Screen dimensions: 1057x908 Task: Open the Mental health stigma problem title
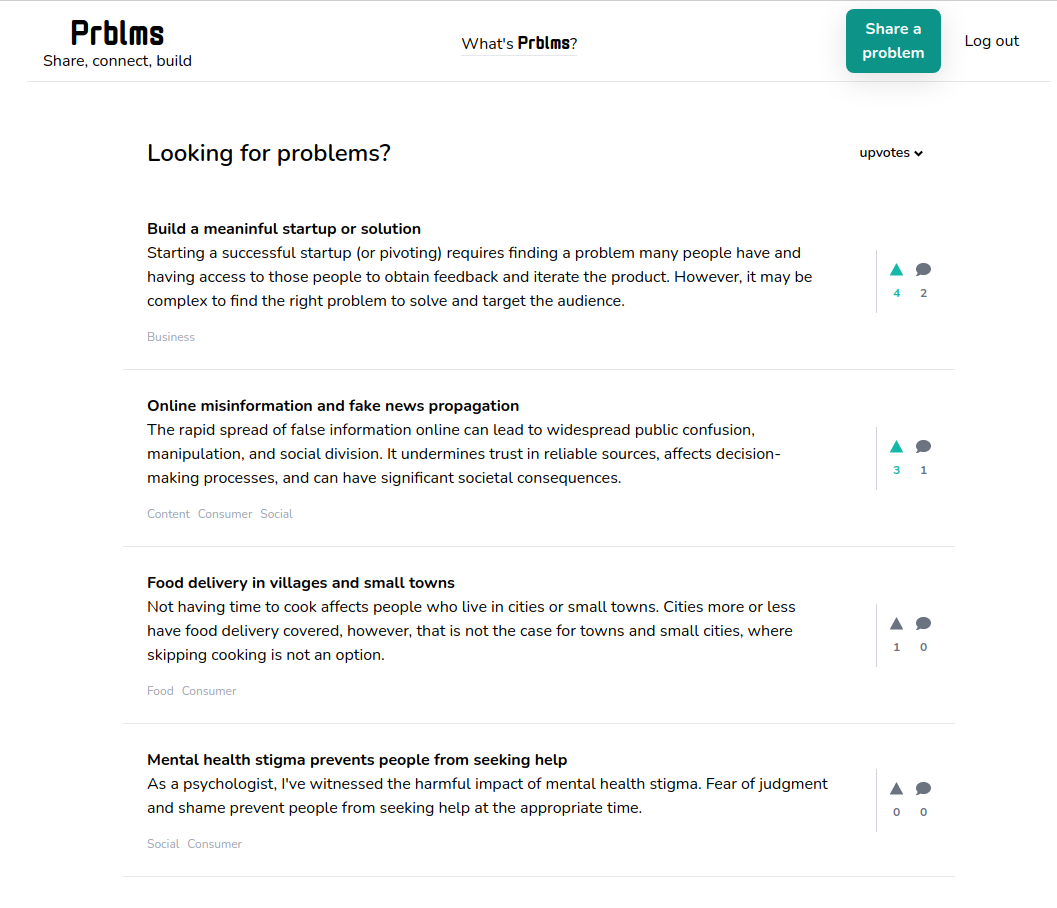[357, 760]
